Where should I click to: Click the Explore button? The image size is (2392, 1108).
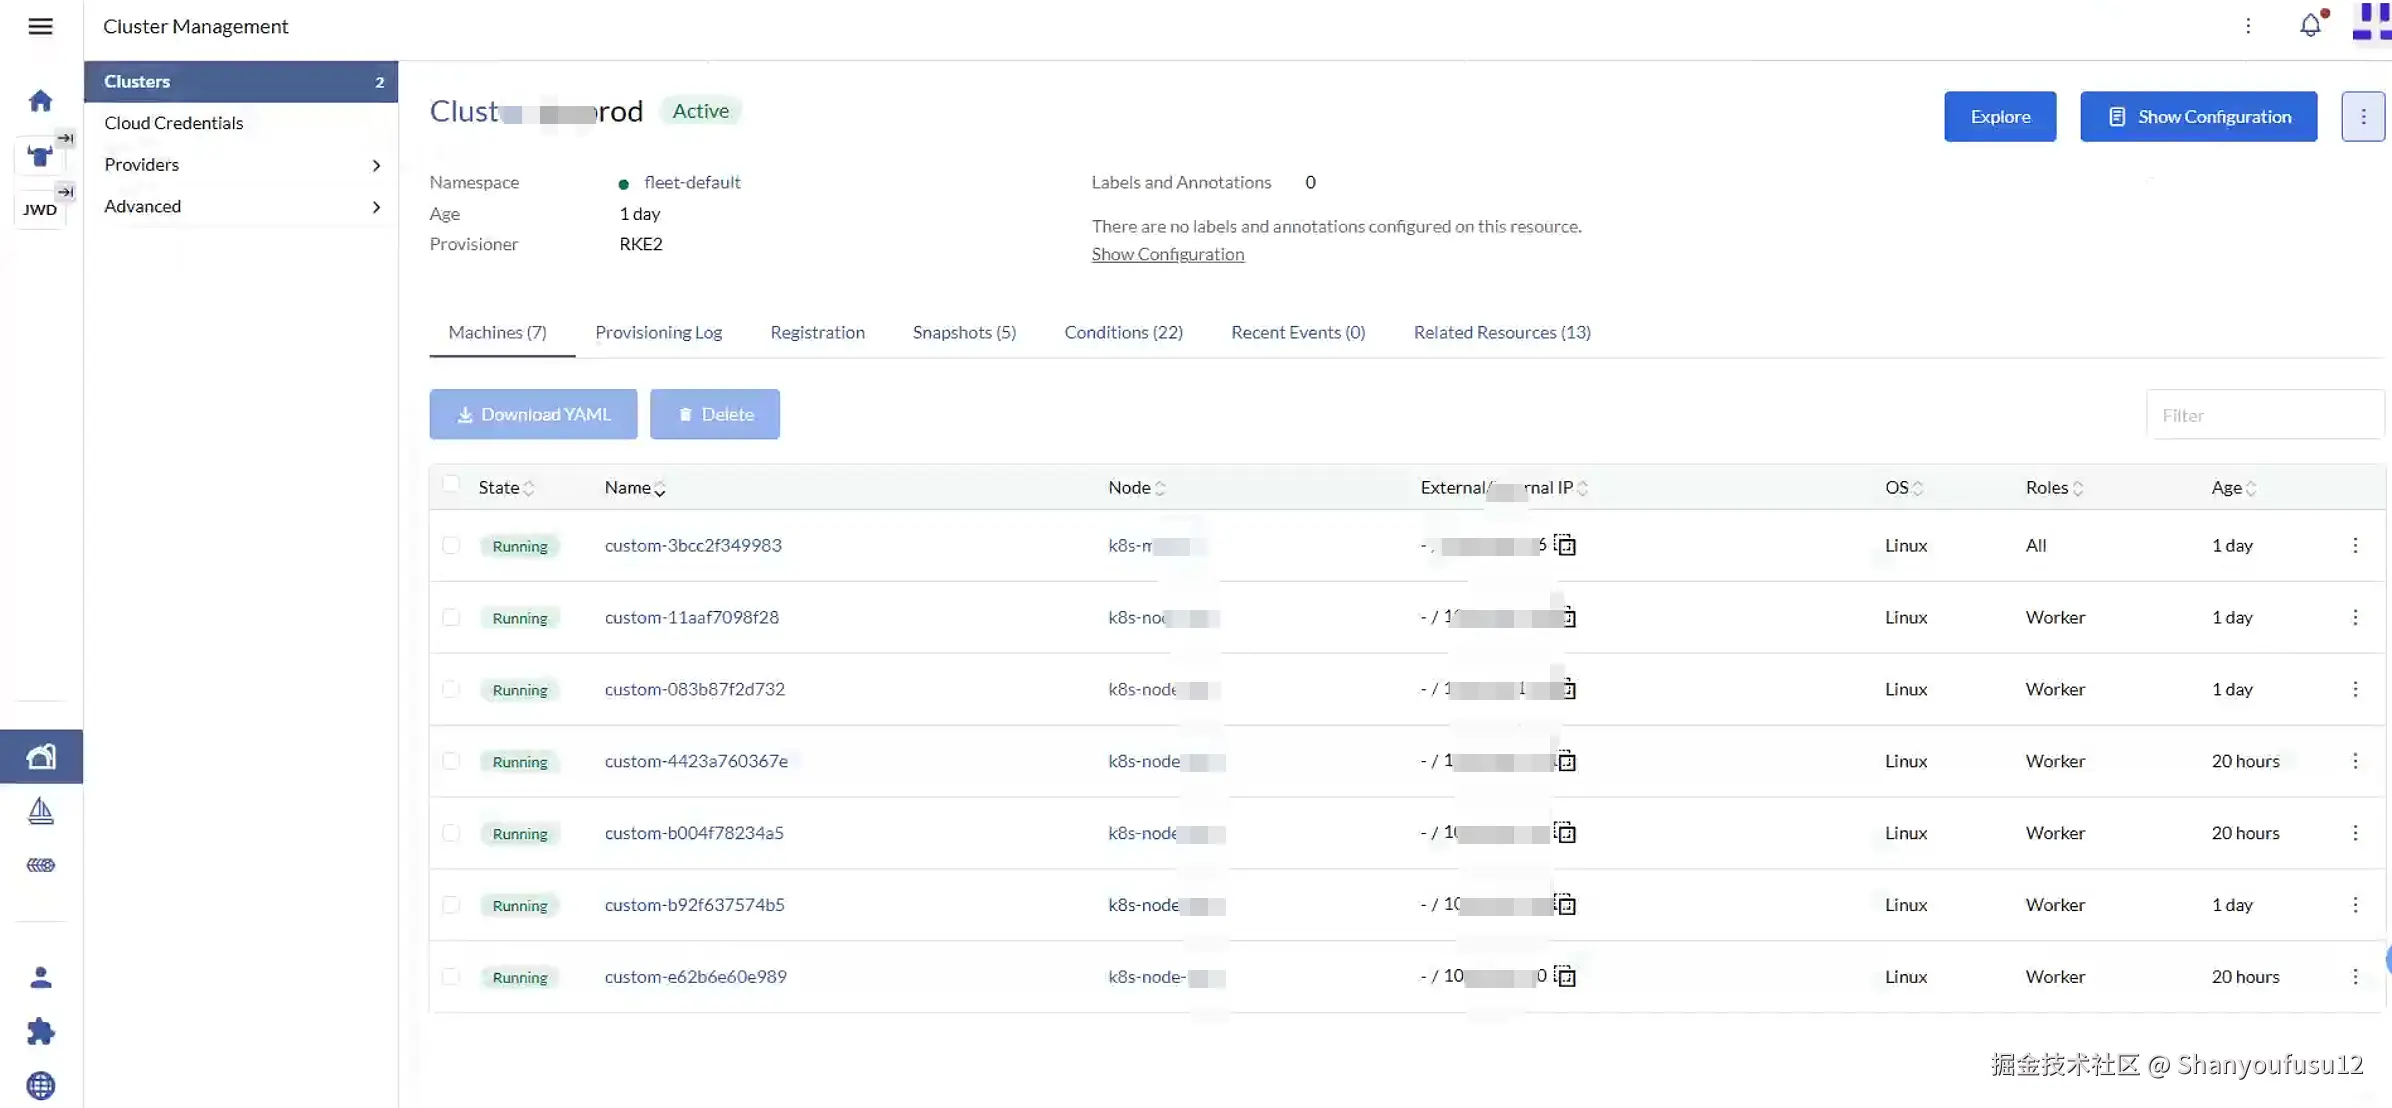tap(2000, 117)
